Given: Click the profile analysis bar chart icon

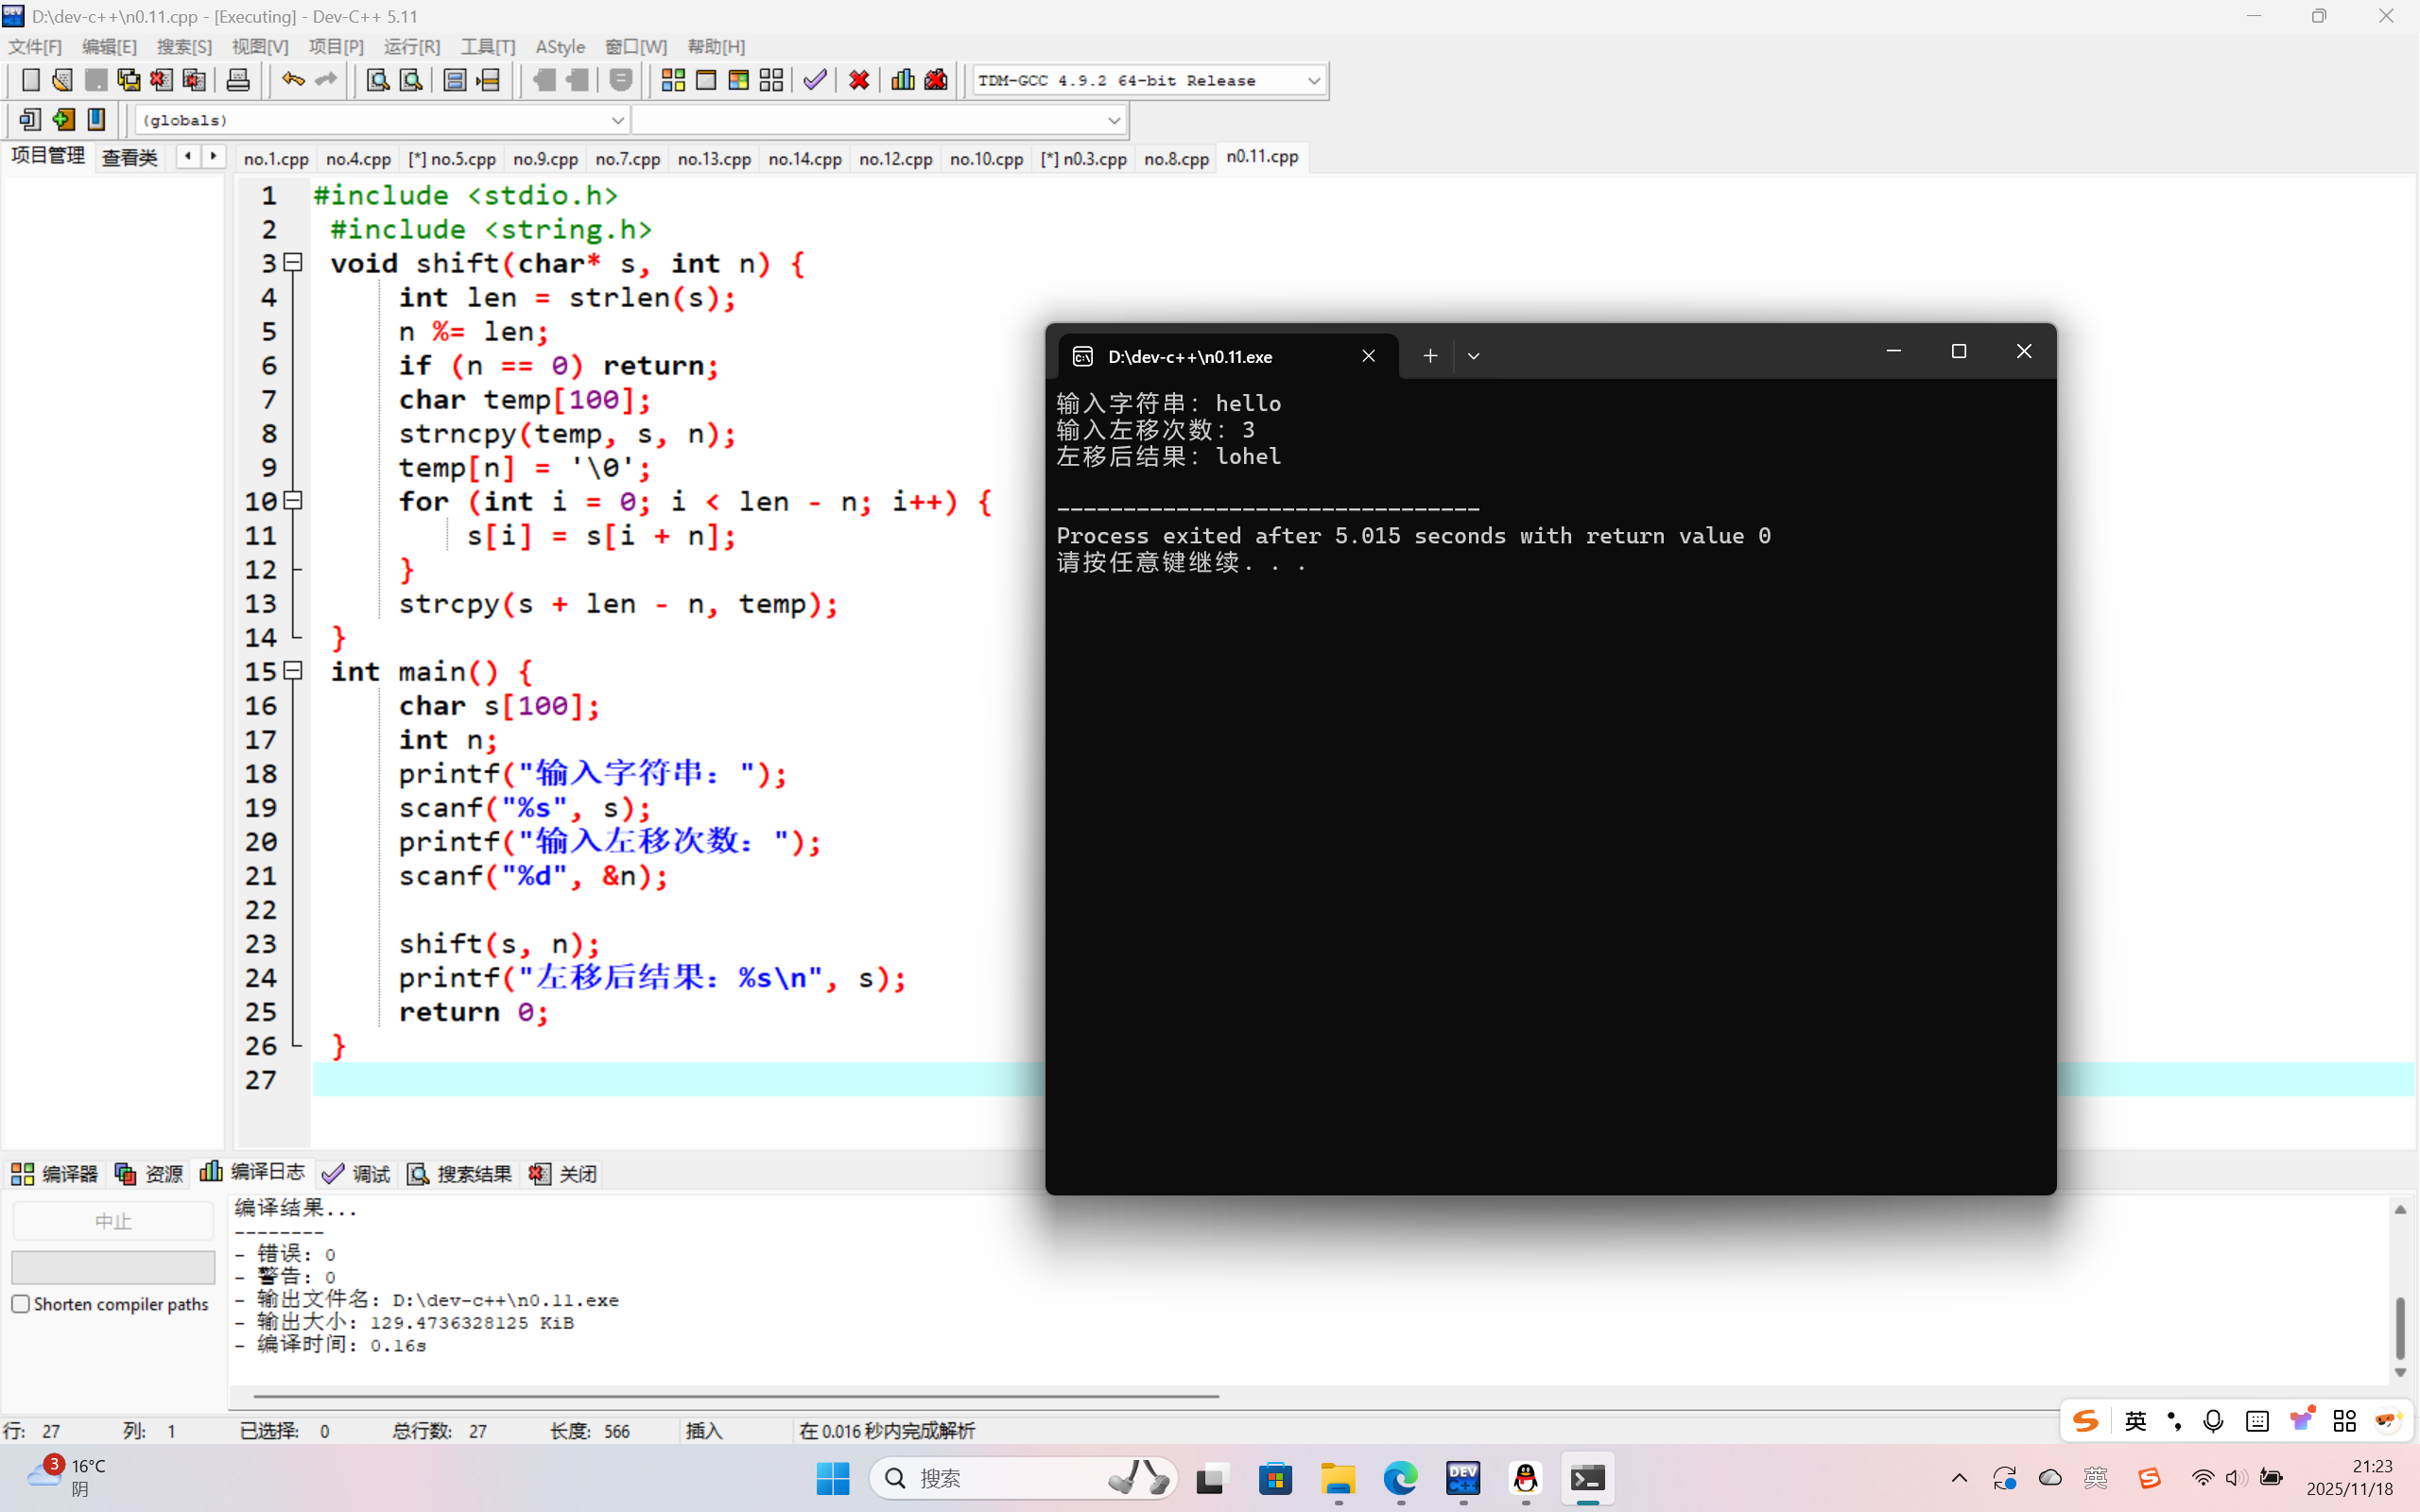Looking at the screenshot, I should pyautogui.click(x=902, y=80).
